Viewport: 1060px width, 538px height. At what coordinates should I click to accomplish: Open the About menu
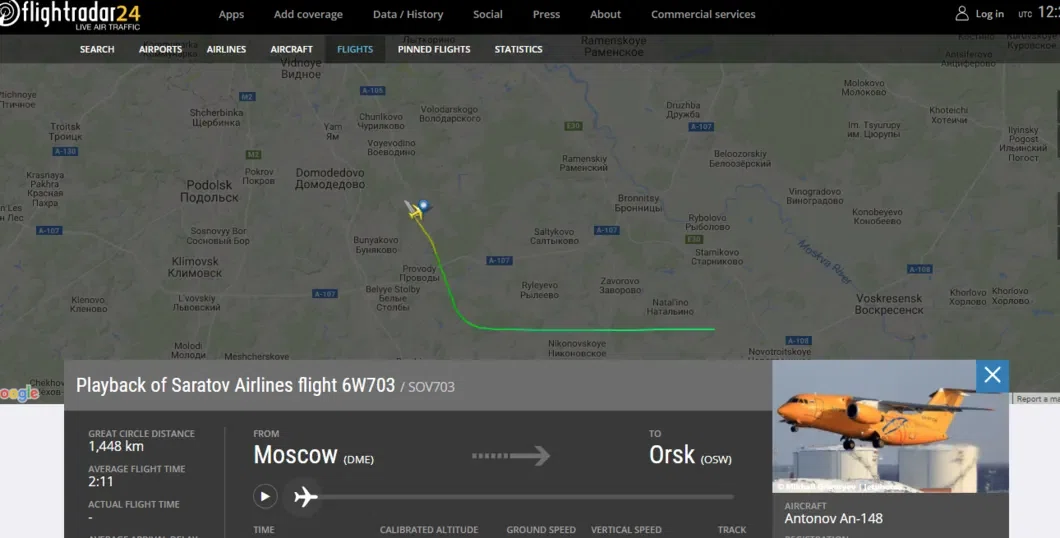(605, 14)
